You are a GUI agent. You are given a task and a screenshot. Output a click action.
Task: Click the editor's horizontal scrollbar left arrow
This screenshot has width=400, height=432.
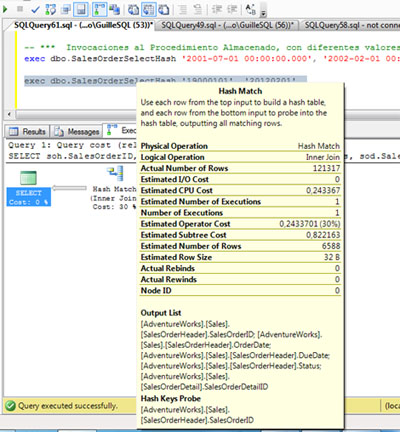[9, 115]
